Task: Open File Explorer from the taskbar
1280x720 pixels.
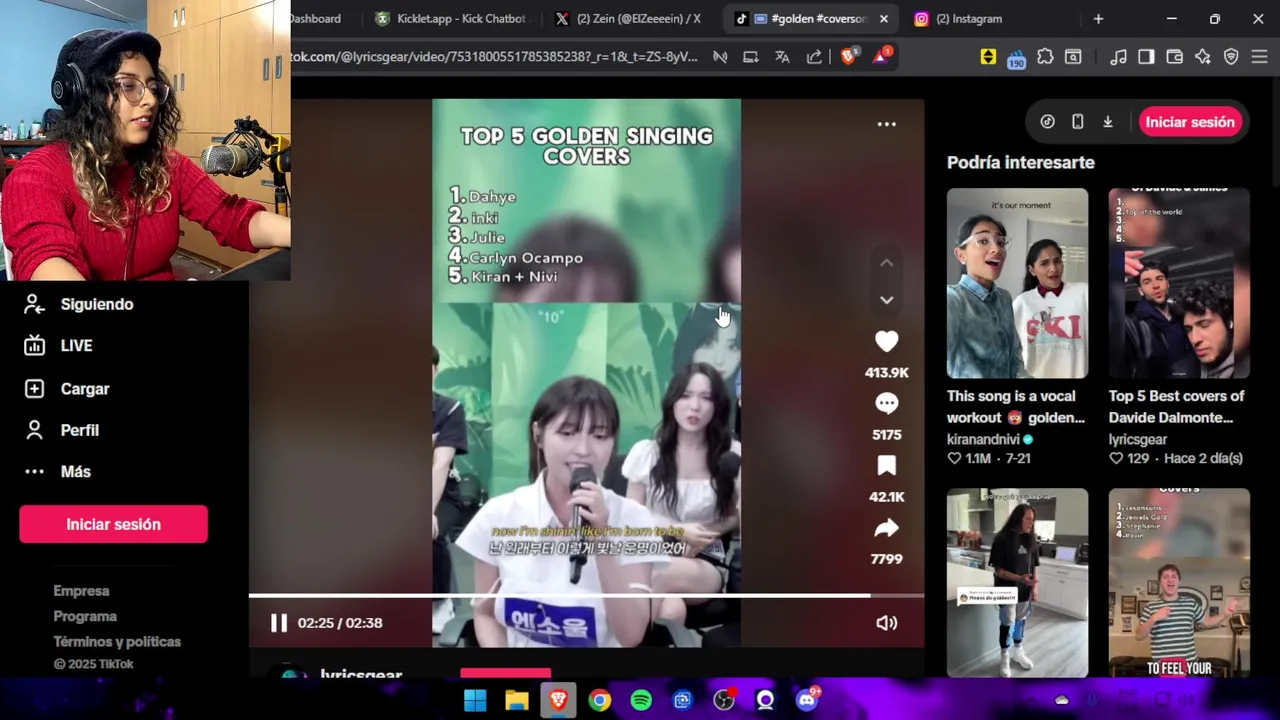Action: pos(516,700)
